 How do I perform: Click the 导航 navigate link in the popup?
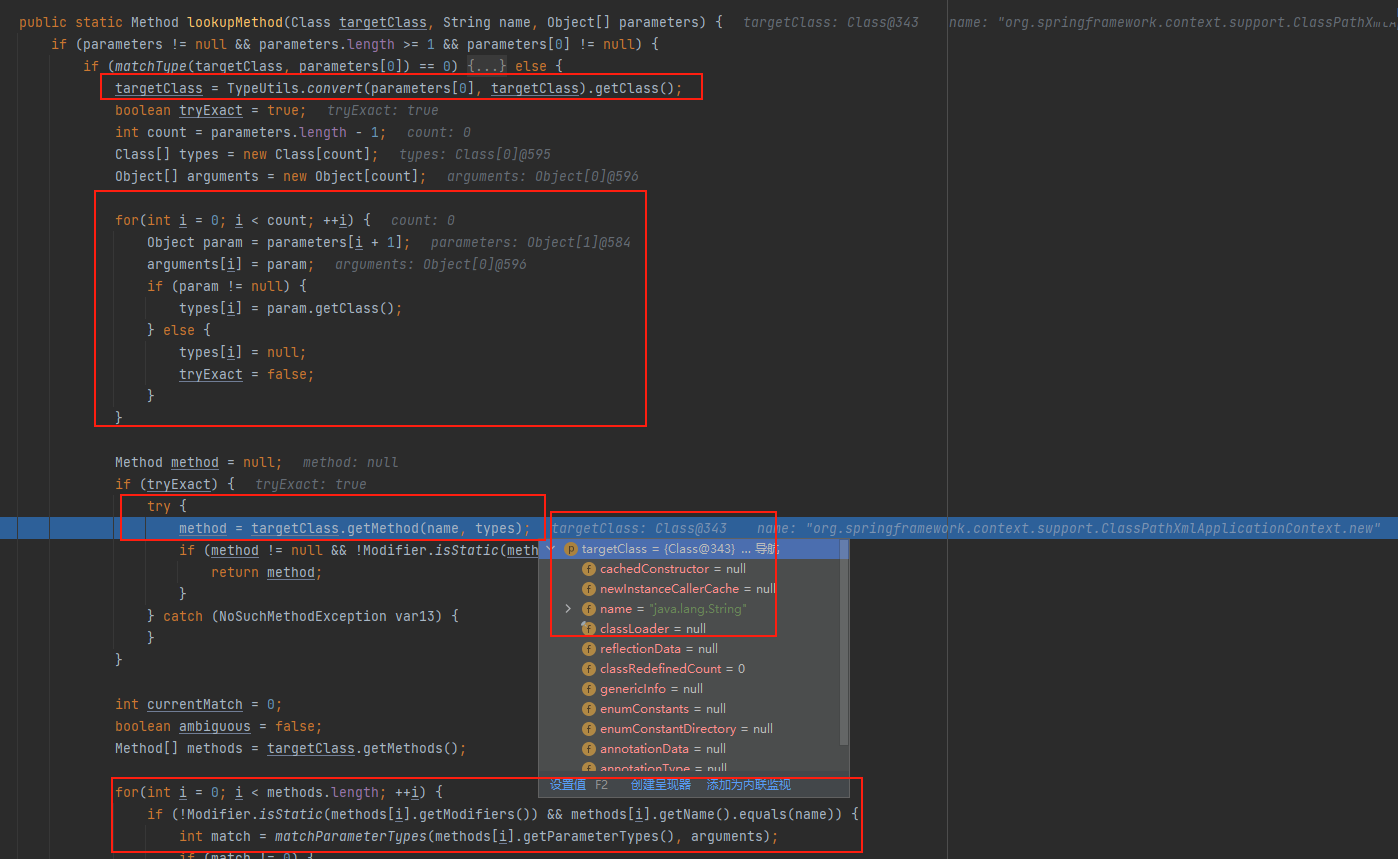tap(767, 549)
